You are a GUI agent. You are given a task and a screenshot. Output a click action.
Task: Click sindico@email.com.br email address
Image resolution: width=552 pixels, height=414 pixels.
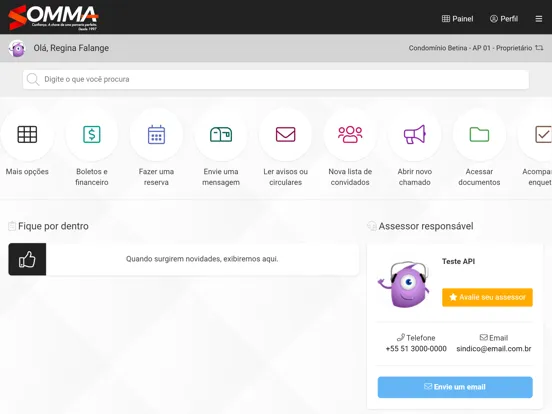pos(494,349)
